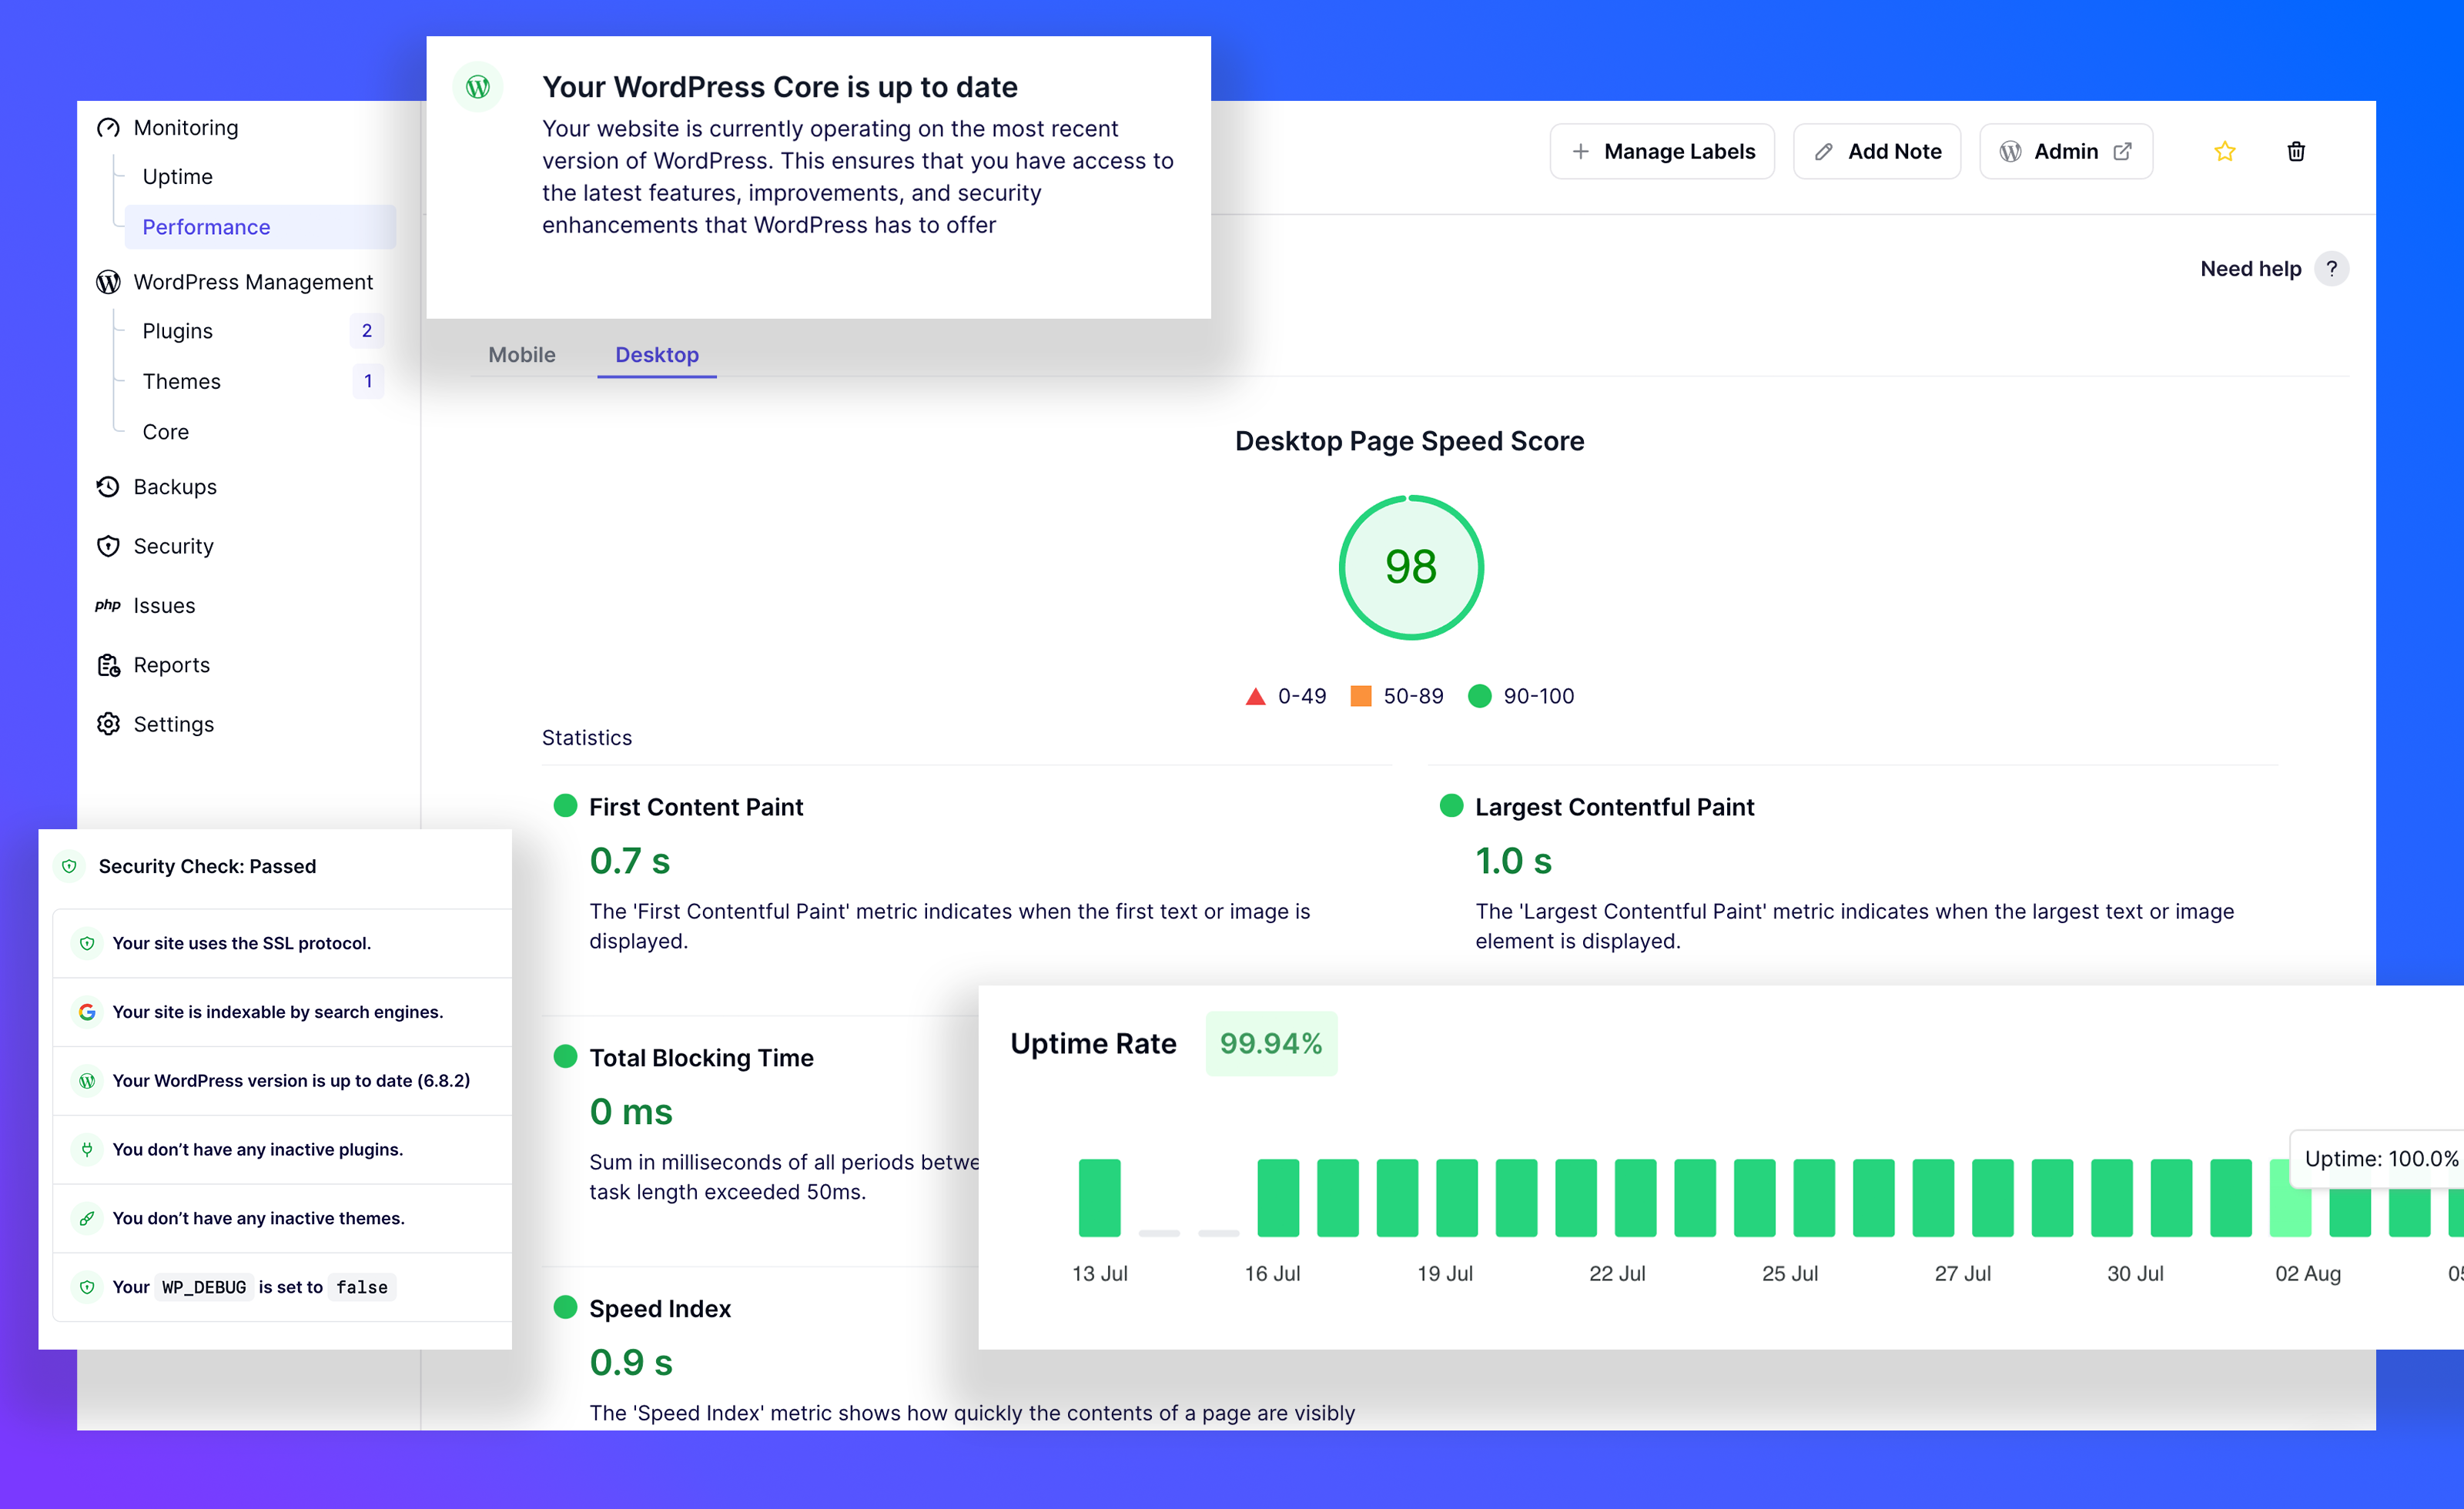Click the Backups clock icon in sidebar
The image size is (2464, 1509).
click(108, 486)
